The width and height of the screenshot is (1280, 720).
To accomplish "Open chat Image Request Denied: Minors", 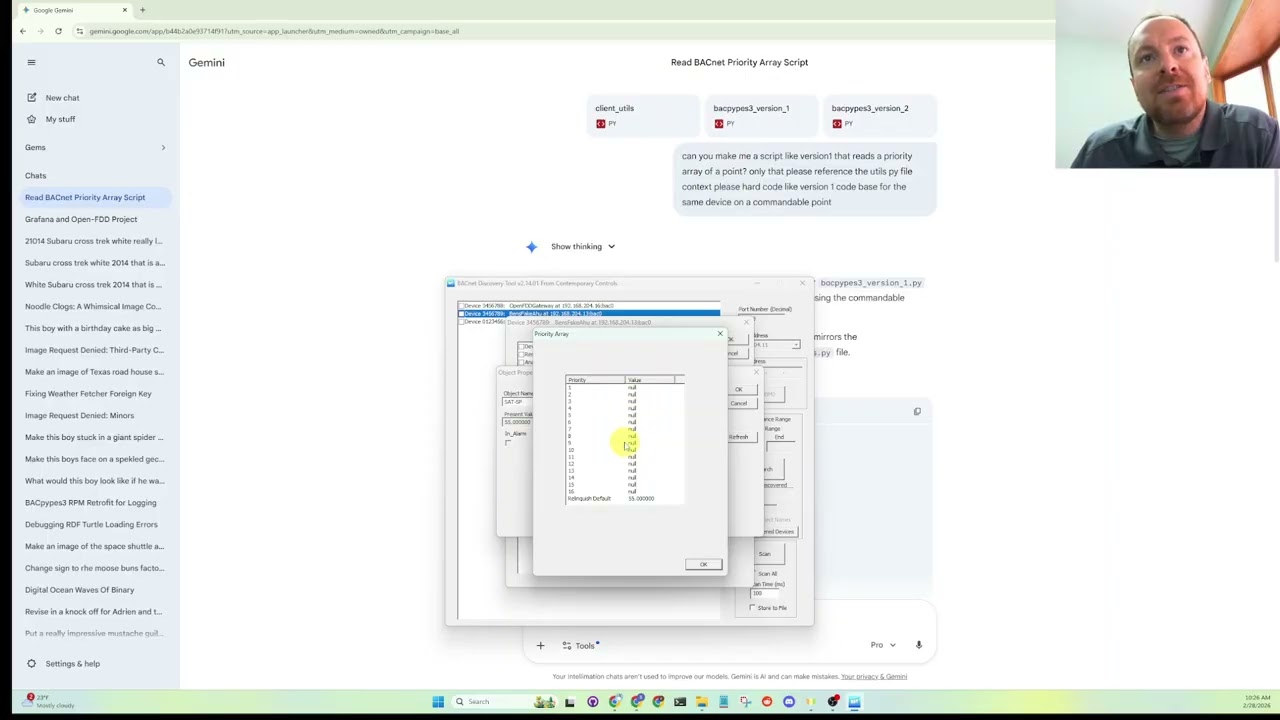I will coord(79,415).
